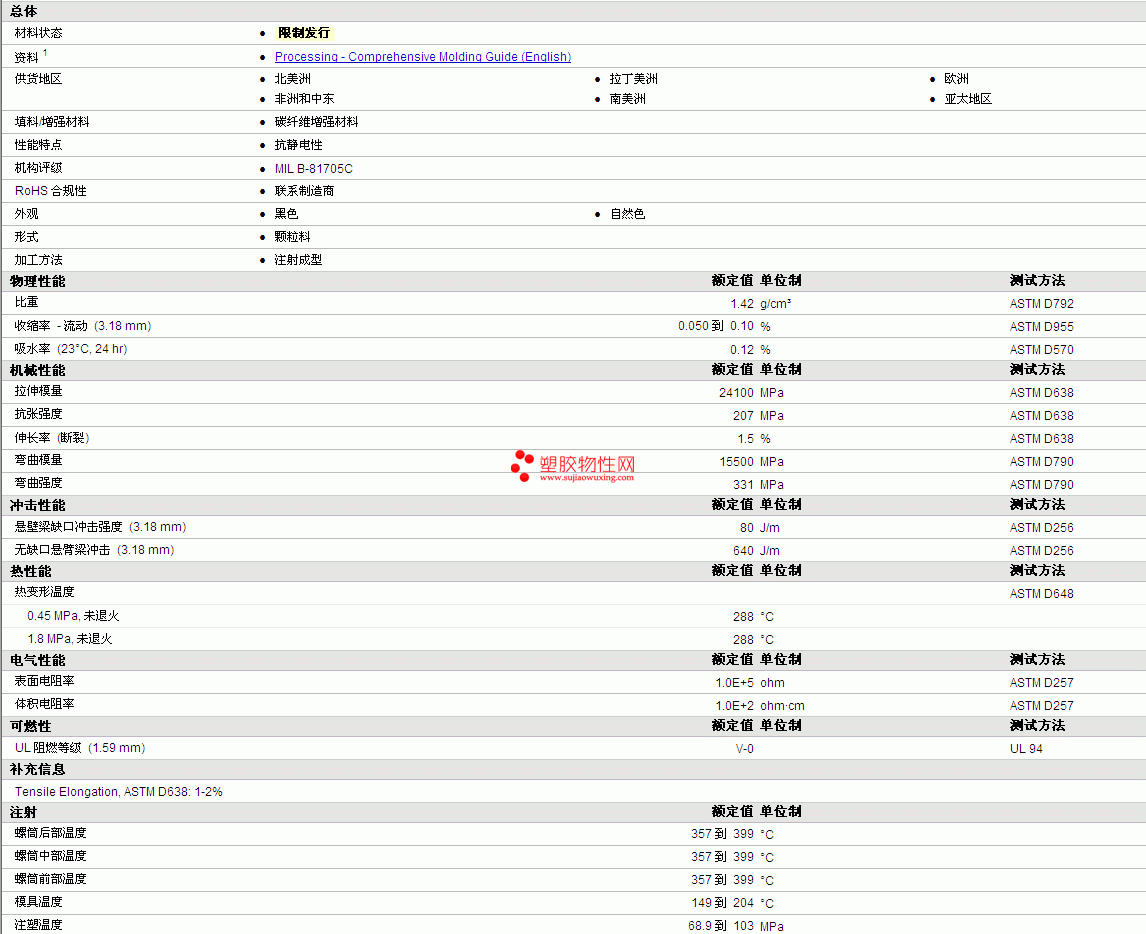Select the 比重 value 1.42
Image resolution: width=1146 pixels, height=934 pixels.
pos(742,304)
